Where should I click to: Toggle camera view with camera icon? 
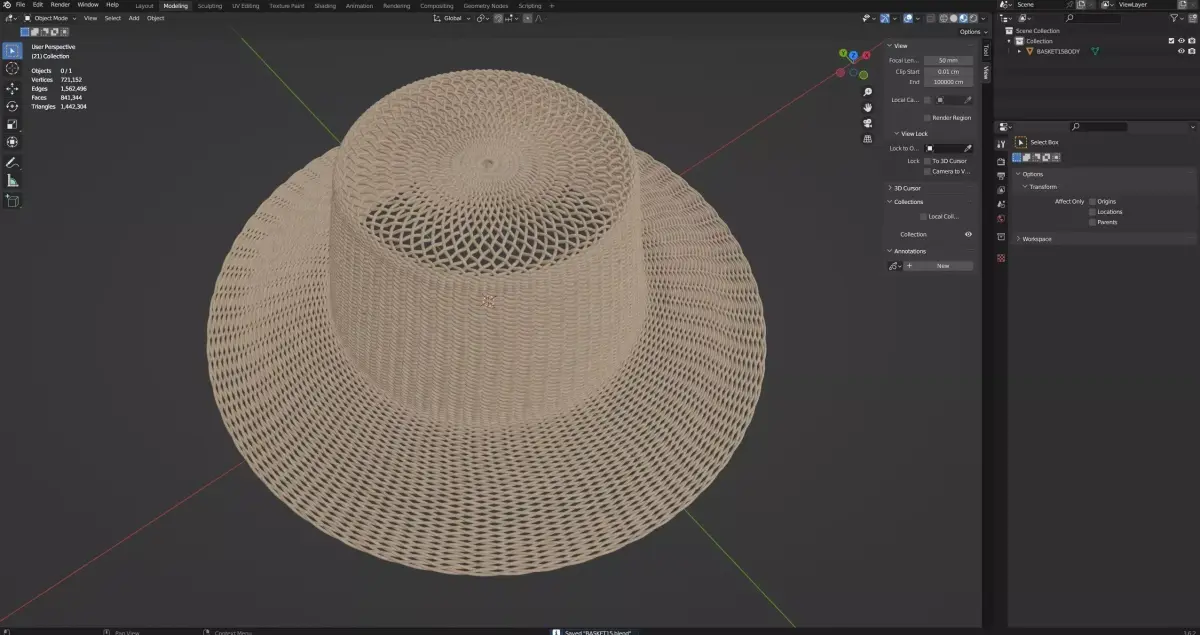point(867,123)
